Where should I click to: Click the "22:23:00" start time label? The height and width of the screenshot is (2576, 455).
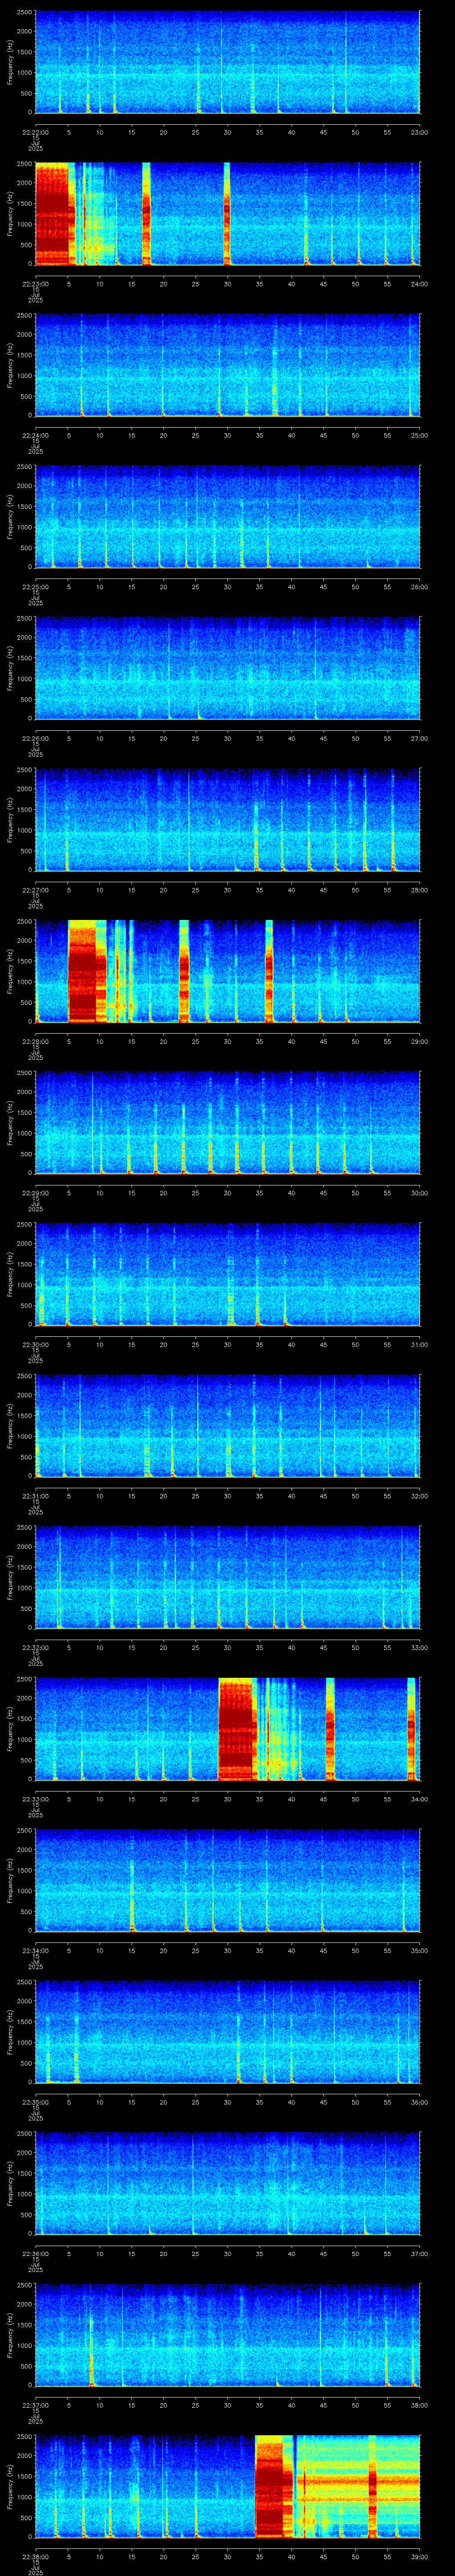coord(35,284)
